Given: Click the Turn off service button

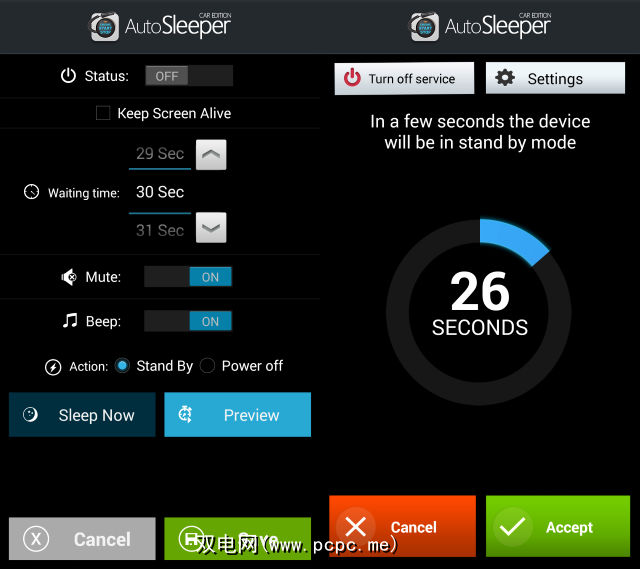Looking at the screenshot, I should 404,78.
